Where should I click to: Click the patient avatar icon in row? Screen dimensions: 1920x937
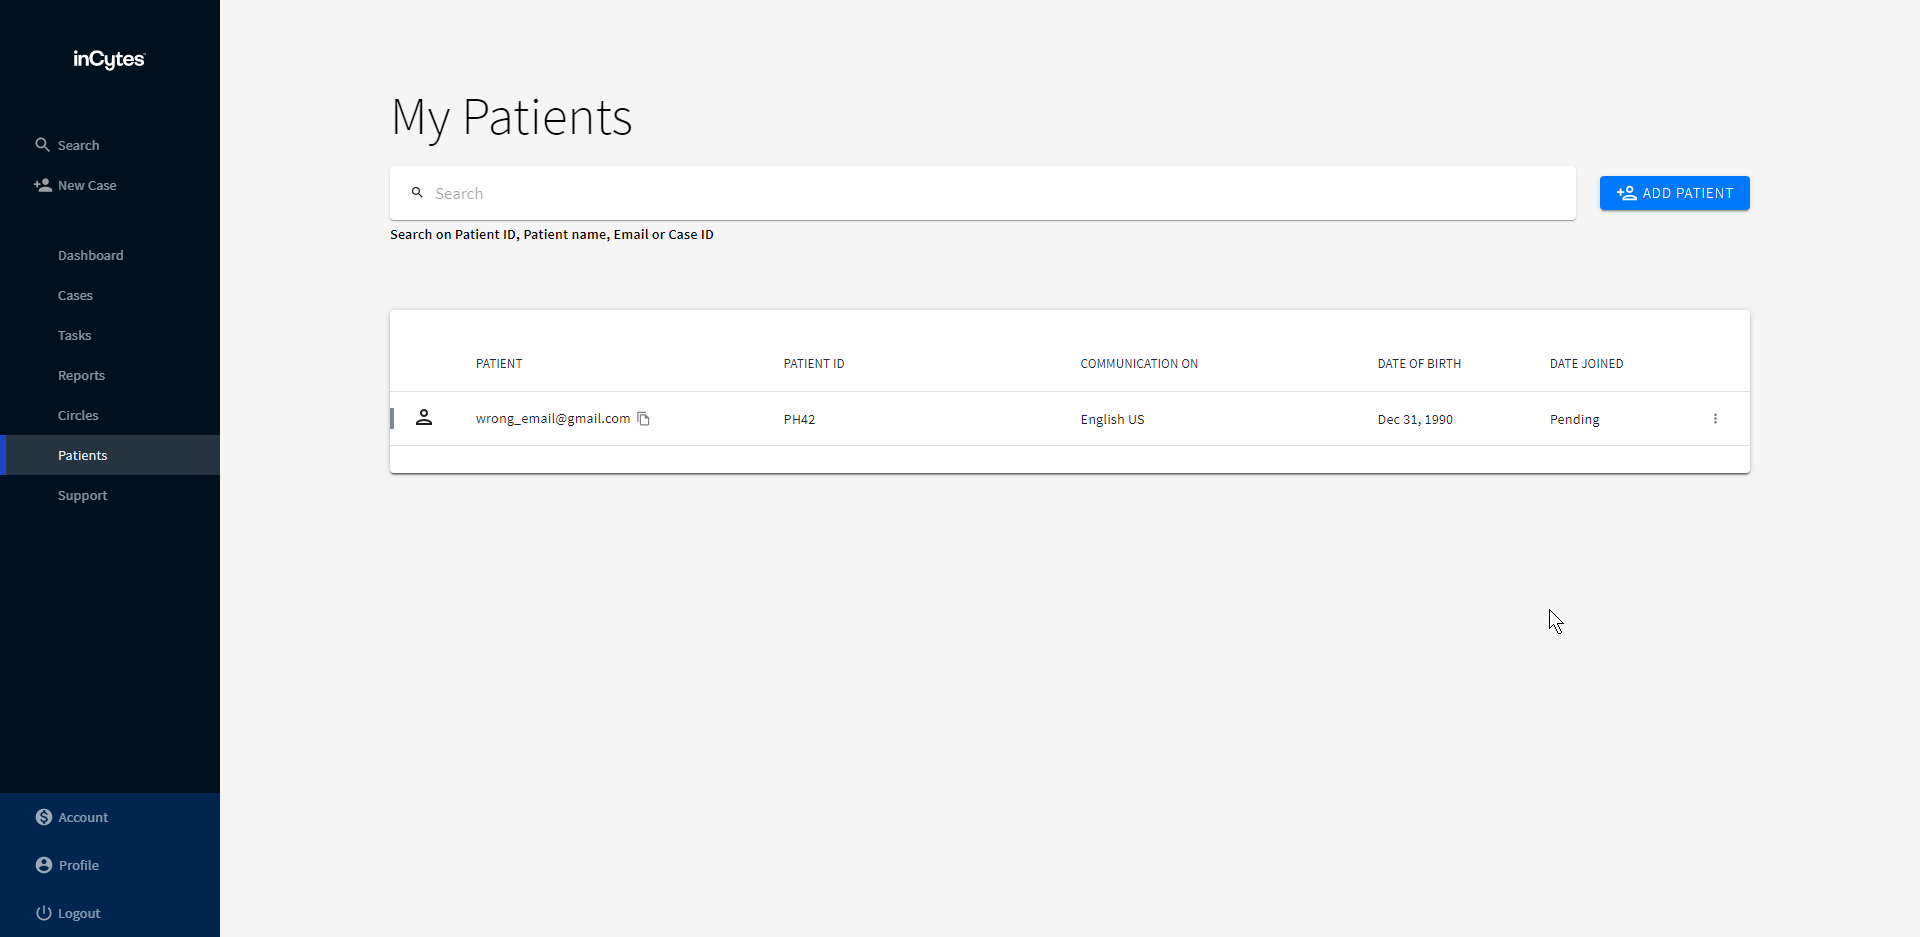coord(424,418)
